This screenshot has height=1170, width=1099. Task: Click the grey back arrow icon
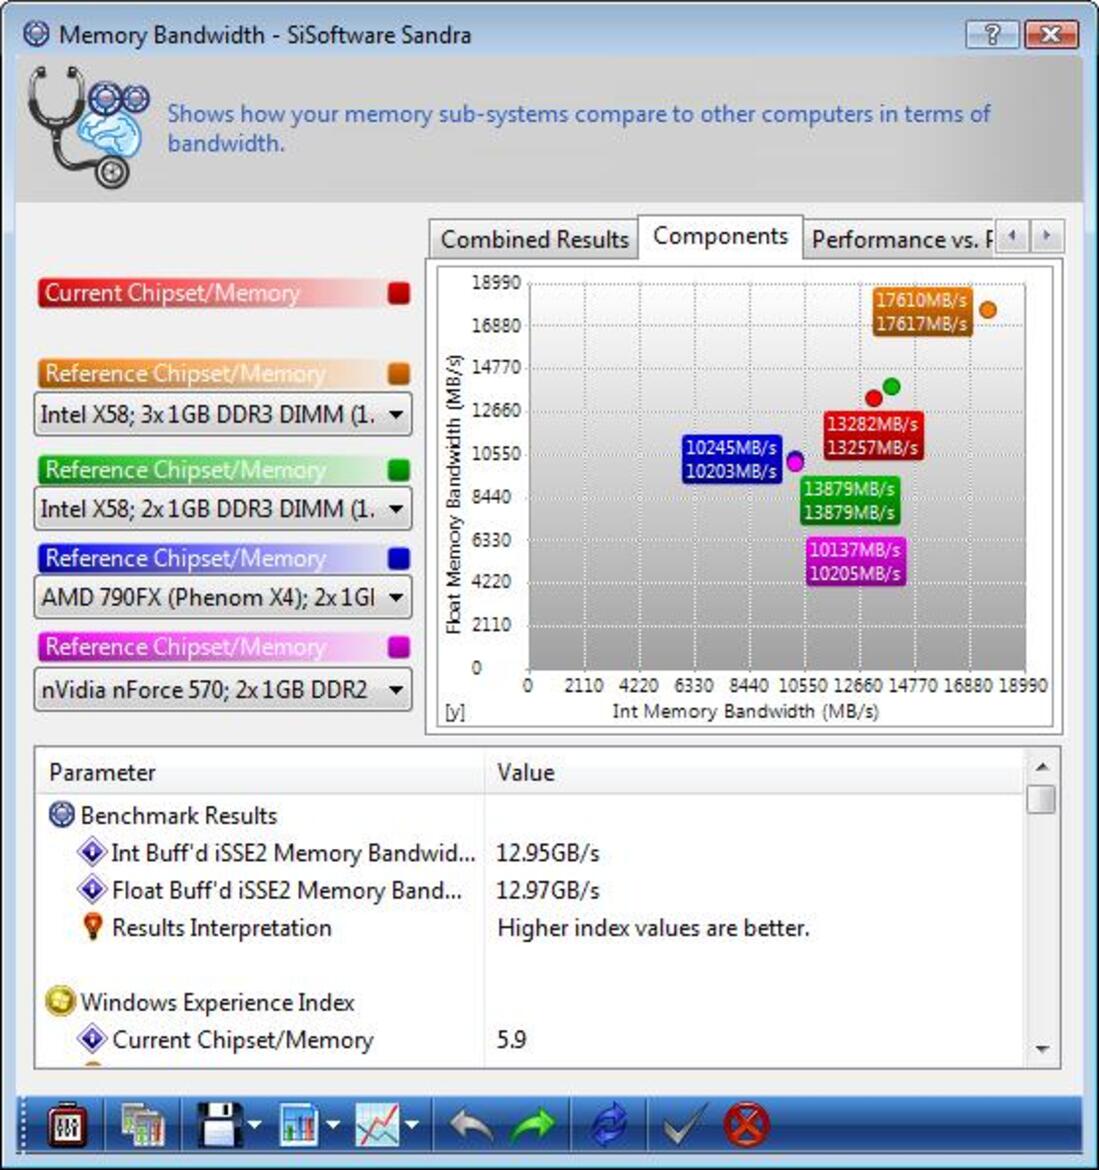click(x=471, y=1124)
